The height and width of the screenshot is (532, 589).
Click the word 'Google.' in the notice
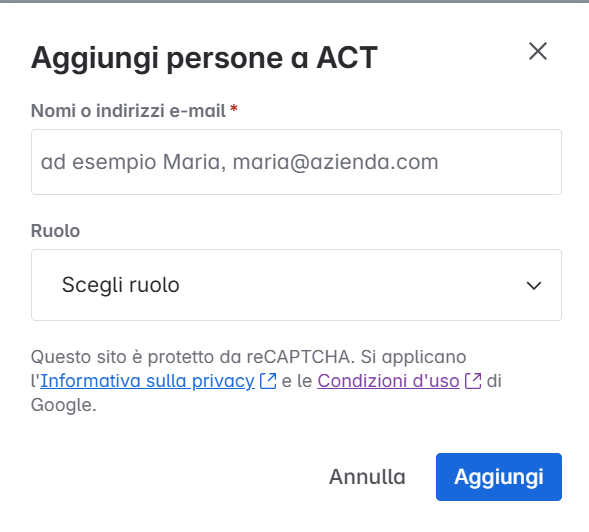[63, 405]
